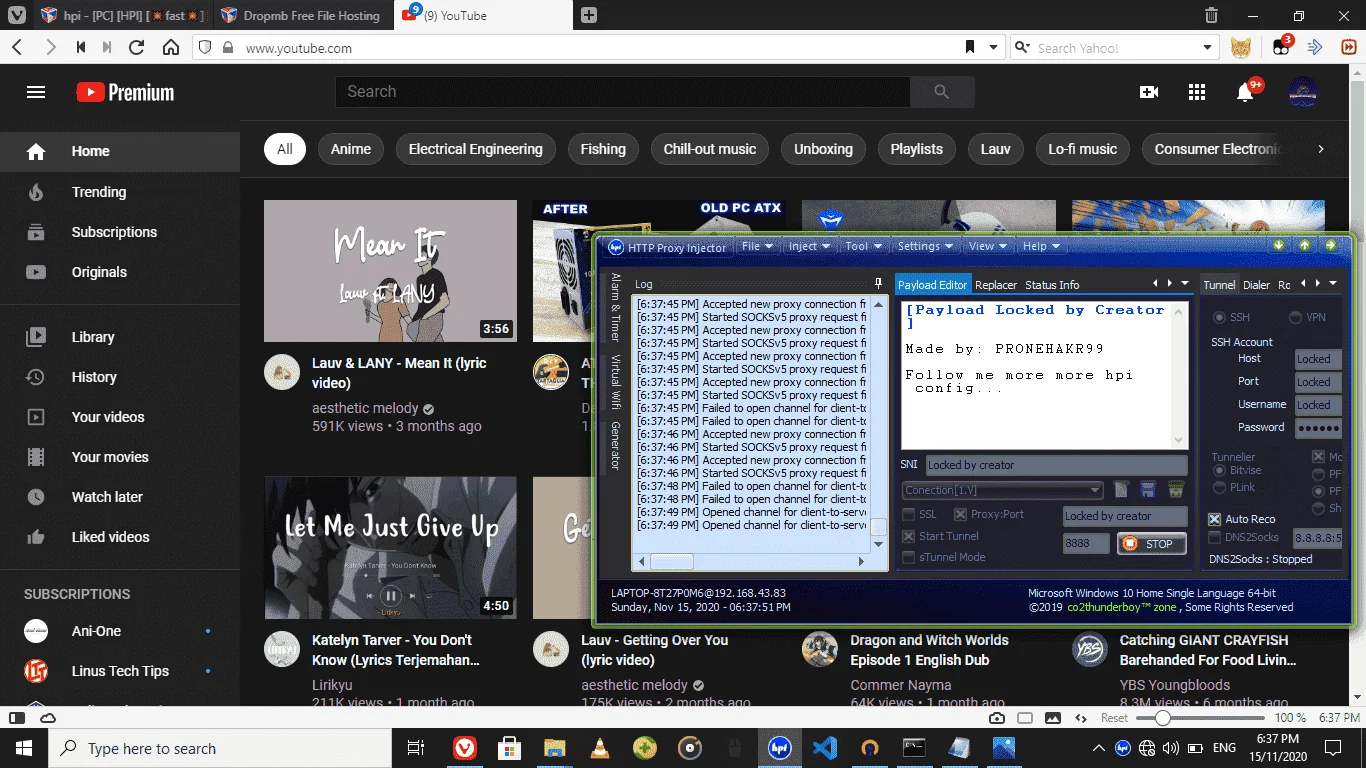
Task: Open Visual Studio Code from taskbar
Action: 825,748
